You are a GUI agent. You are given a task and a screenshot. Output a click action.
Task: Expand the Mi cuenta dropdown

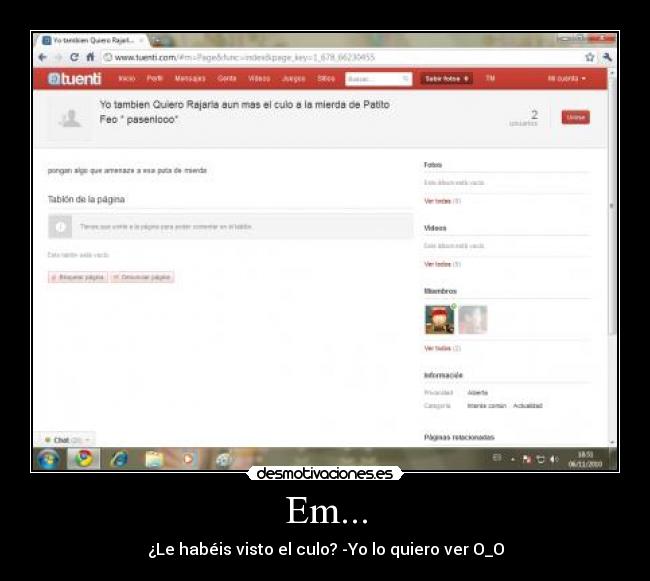point(566,78)
